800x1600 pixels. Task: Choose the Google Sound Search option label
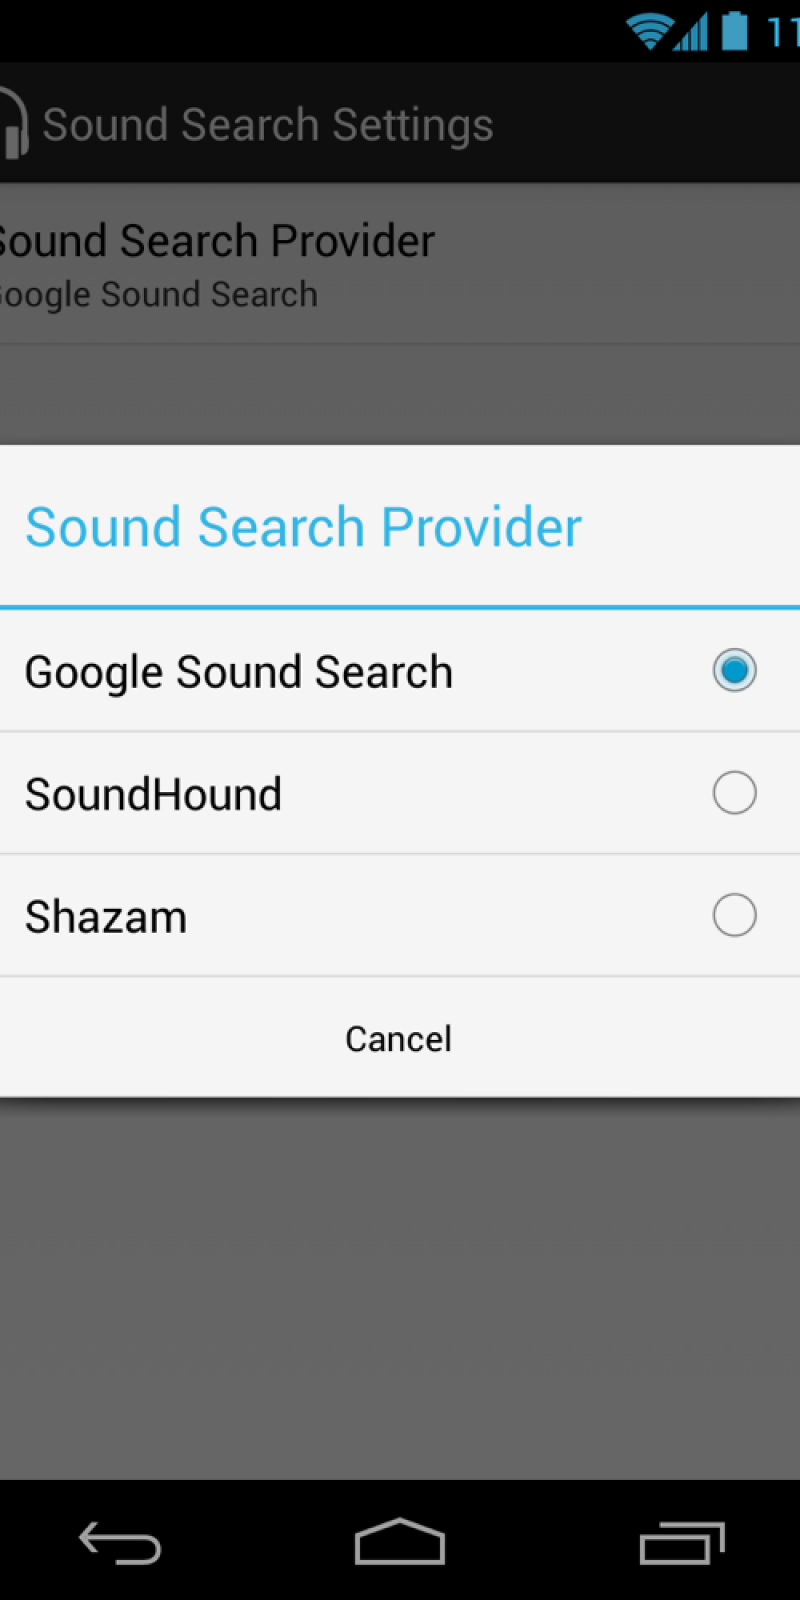coord(239,672)
